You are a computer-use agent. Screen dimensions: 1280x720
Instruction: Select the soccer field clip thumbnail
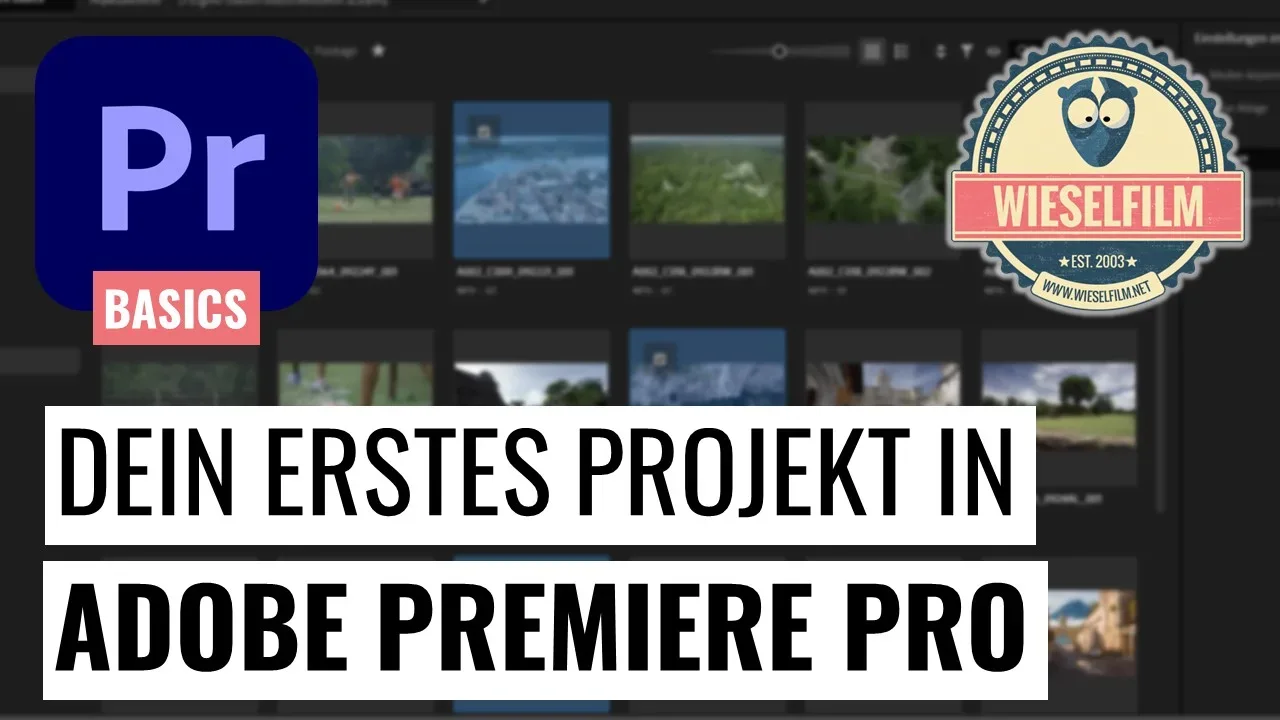coord(375,179)
